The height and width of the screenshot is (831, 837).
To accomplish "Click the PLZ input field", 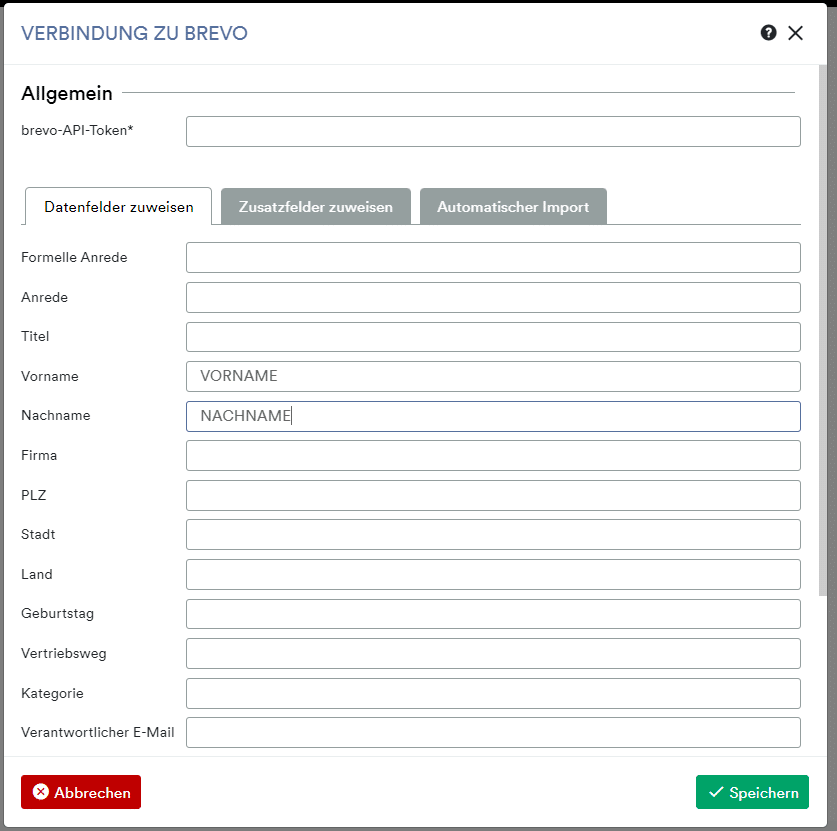I will click(x=493, y=495).
